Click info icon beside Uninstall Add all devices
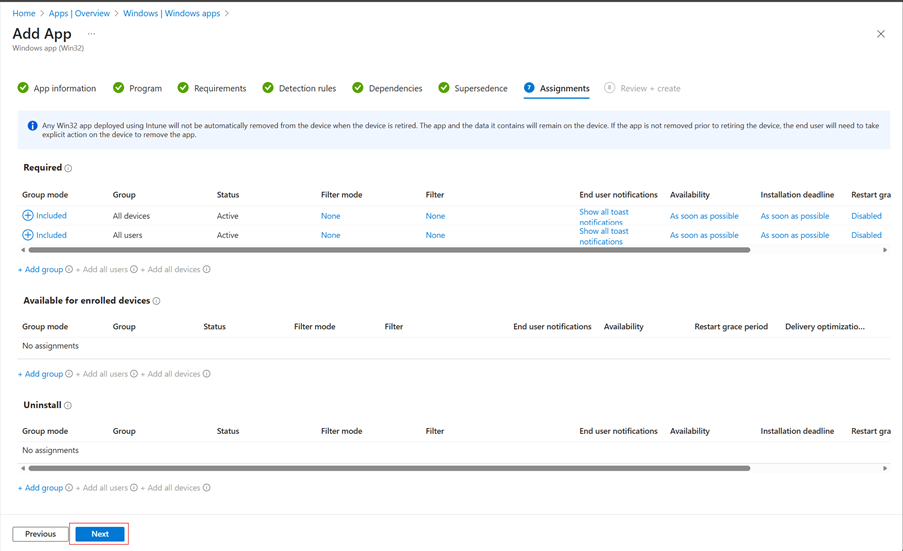This screenshot has height=551, width=903. [206, 488]
